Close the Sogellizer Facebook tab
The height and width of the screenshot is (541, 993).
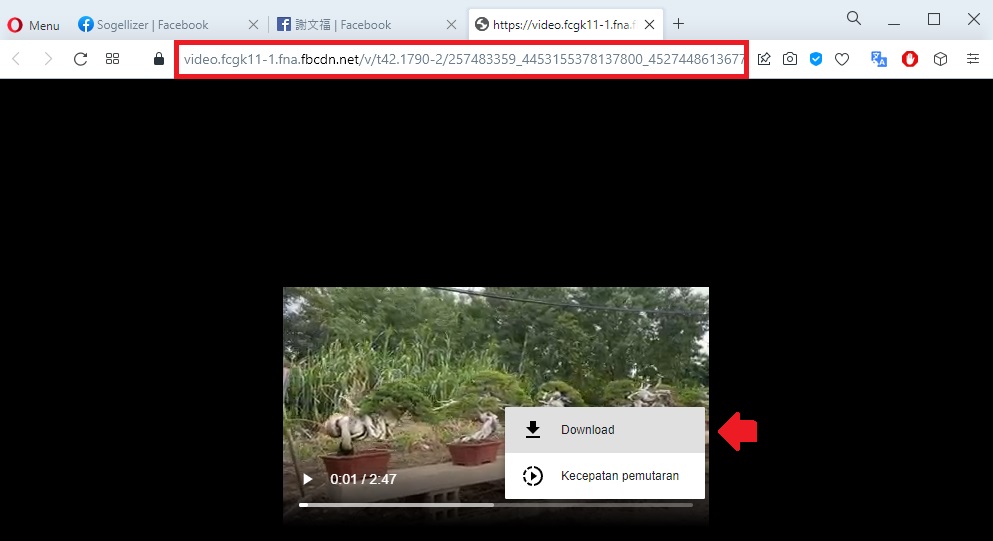tap(253, 25)
